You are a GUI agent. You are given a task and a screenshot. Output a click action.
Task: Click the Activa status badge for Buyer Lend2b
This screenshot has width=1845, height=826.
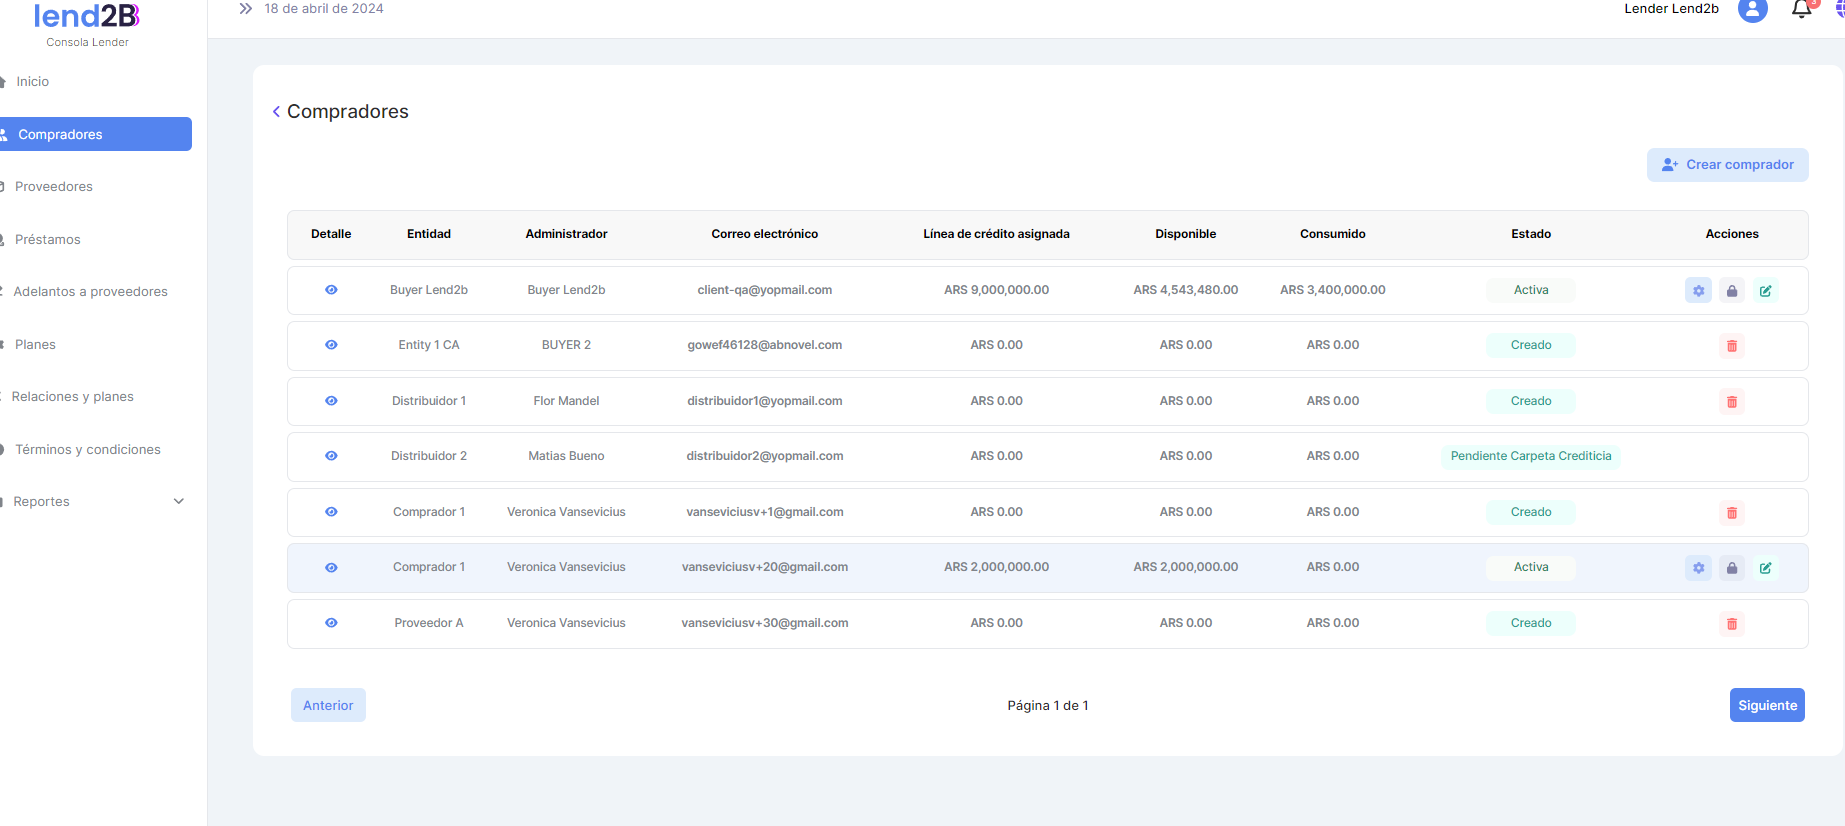(x=1530, y=290)
